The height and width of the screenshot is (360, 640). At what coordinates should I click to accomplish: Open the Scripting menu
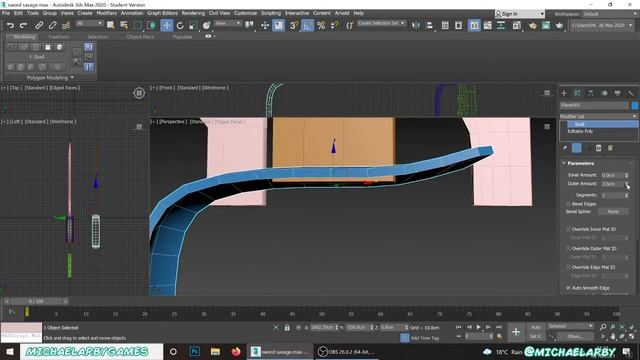pyautogui.click(x=271, y=13)
